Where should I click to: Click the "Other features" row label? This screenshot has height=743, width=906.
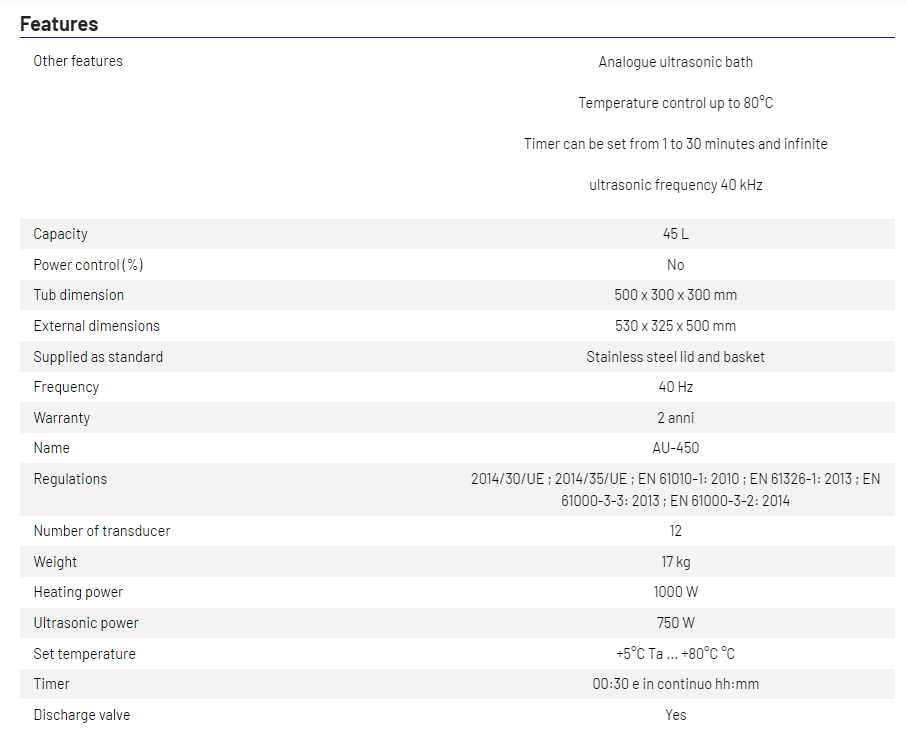(78, 61)
